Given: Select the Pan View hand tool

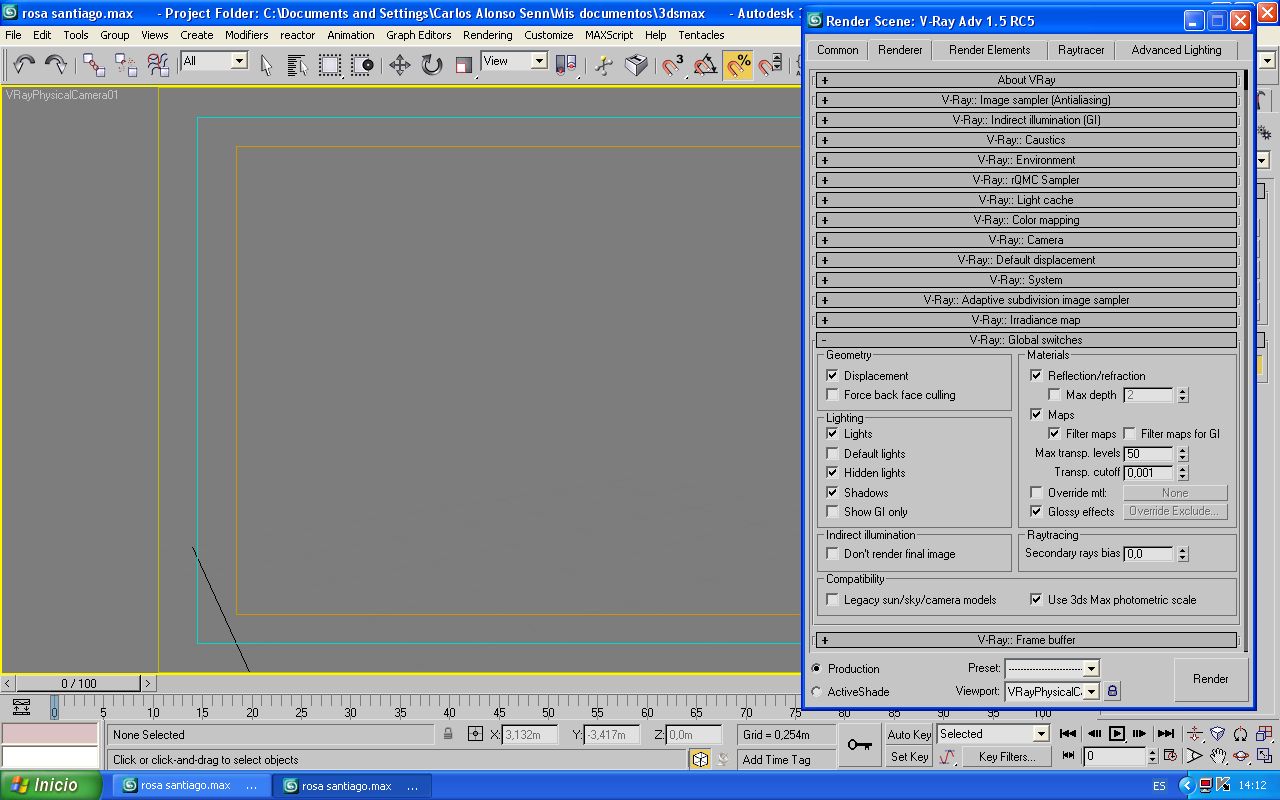Looking at the screenshot, I should tap(1219, 756).
